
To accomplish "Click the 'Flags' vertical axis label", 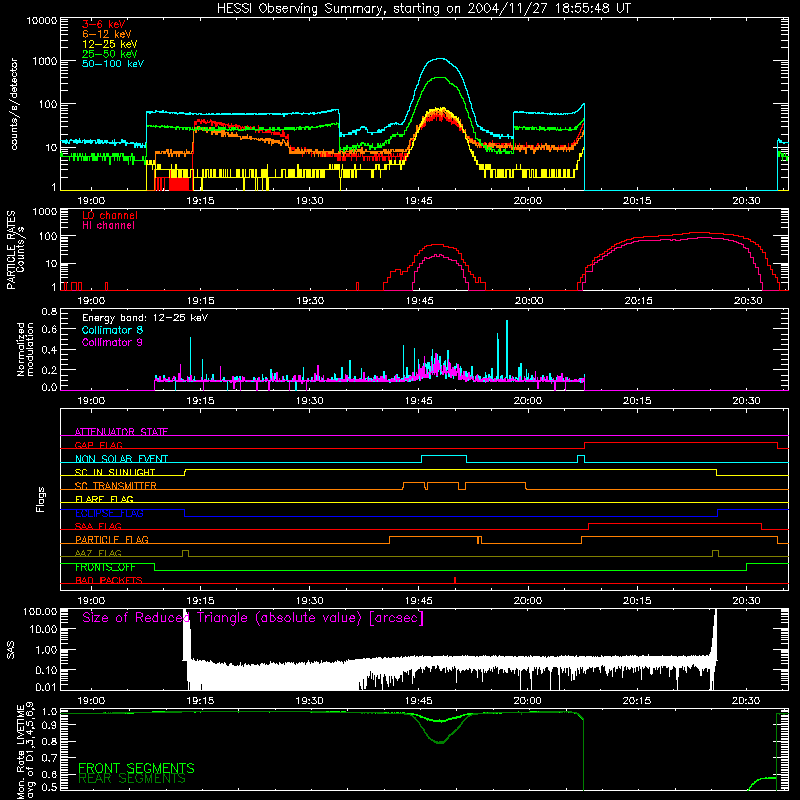I will tap(40, 499).
